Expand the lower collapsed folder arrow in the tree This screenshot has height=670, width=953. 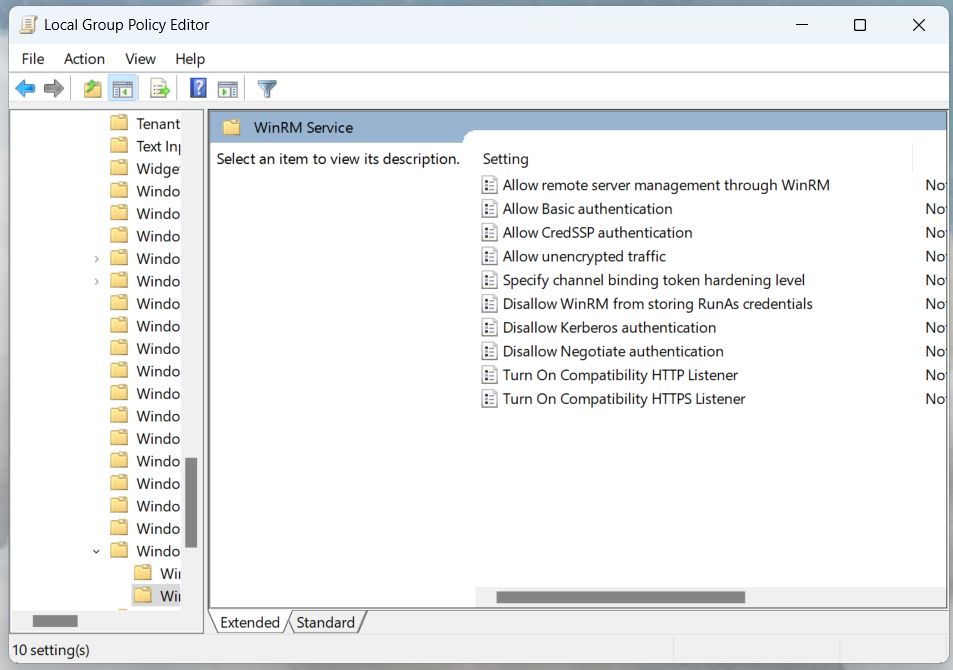pyautogui.click(x=96, y=281)
